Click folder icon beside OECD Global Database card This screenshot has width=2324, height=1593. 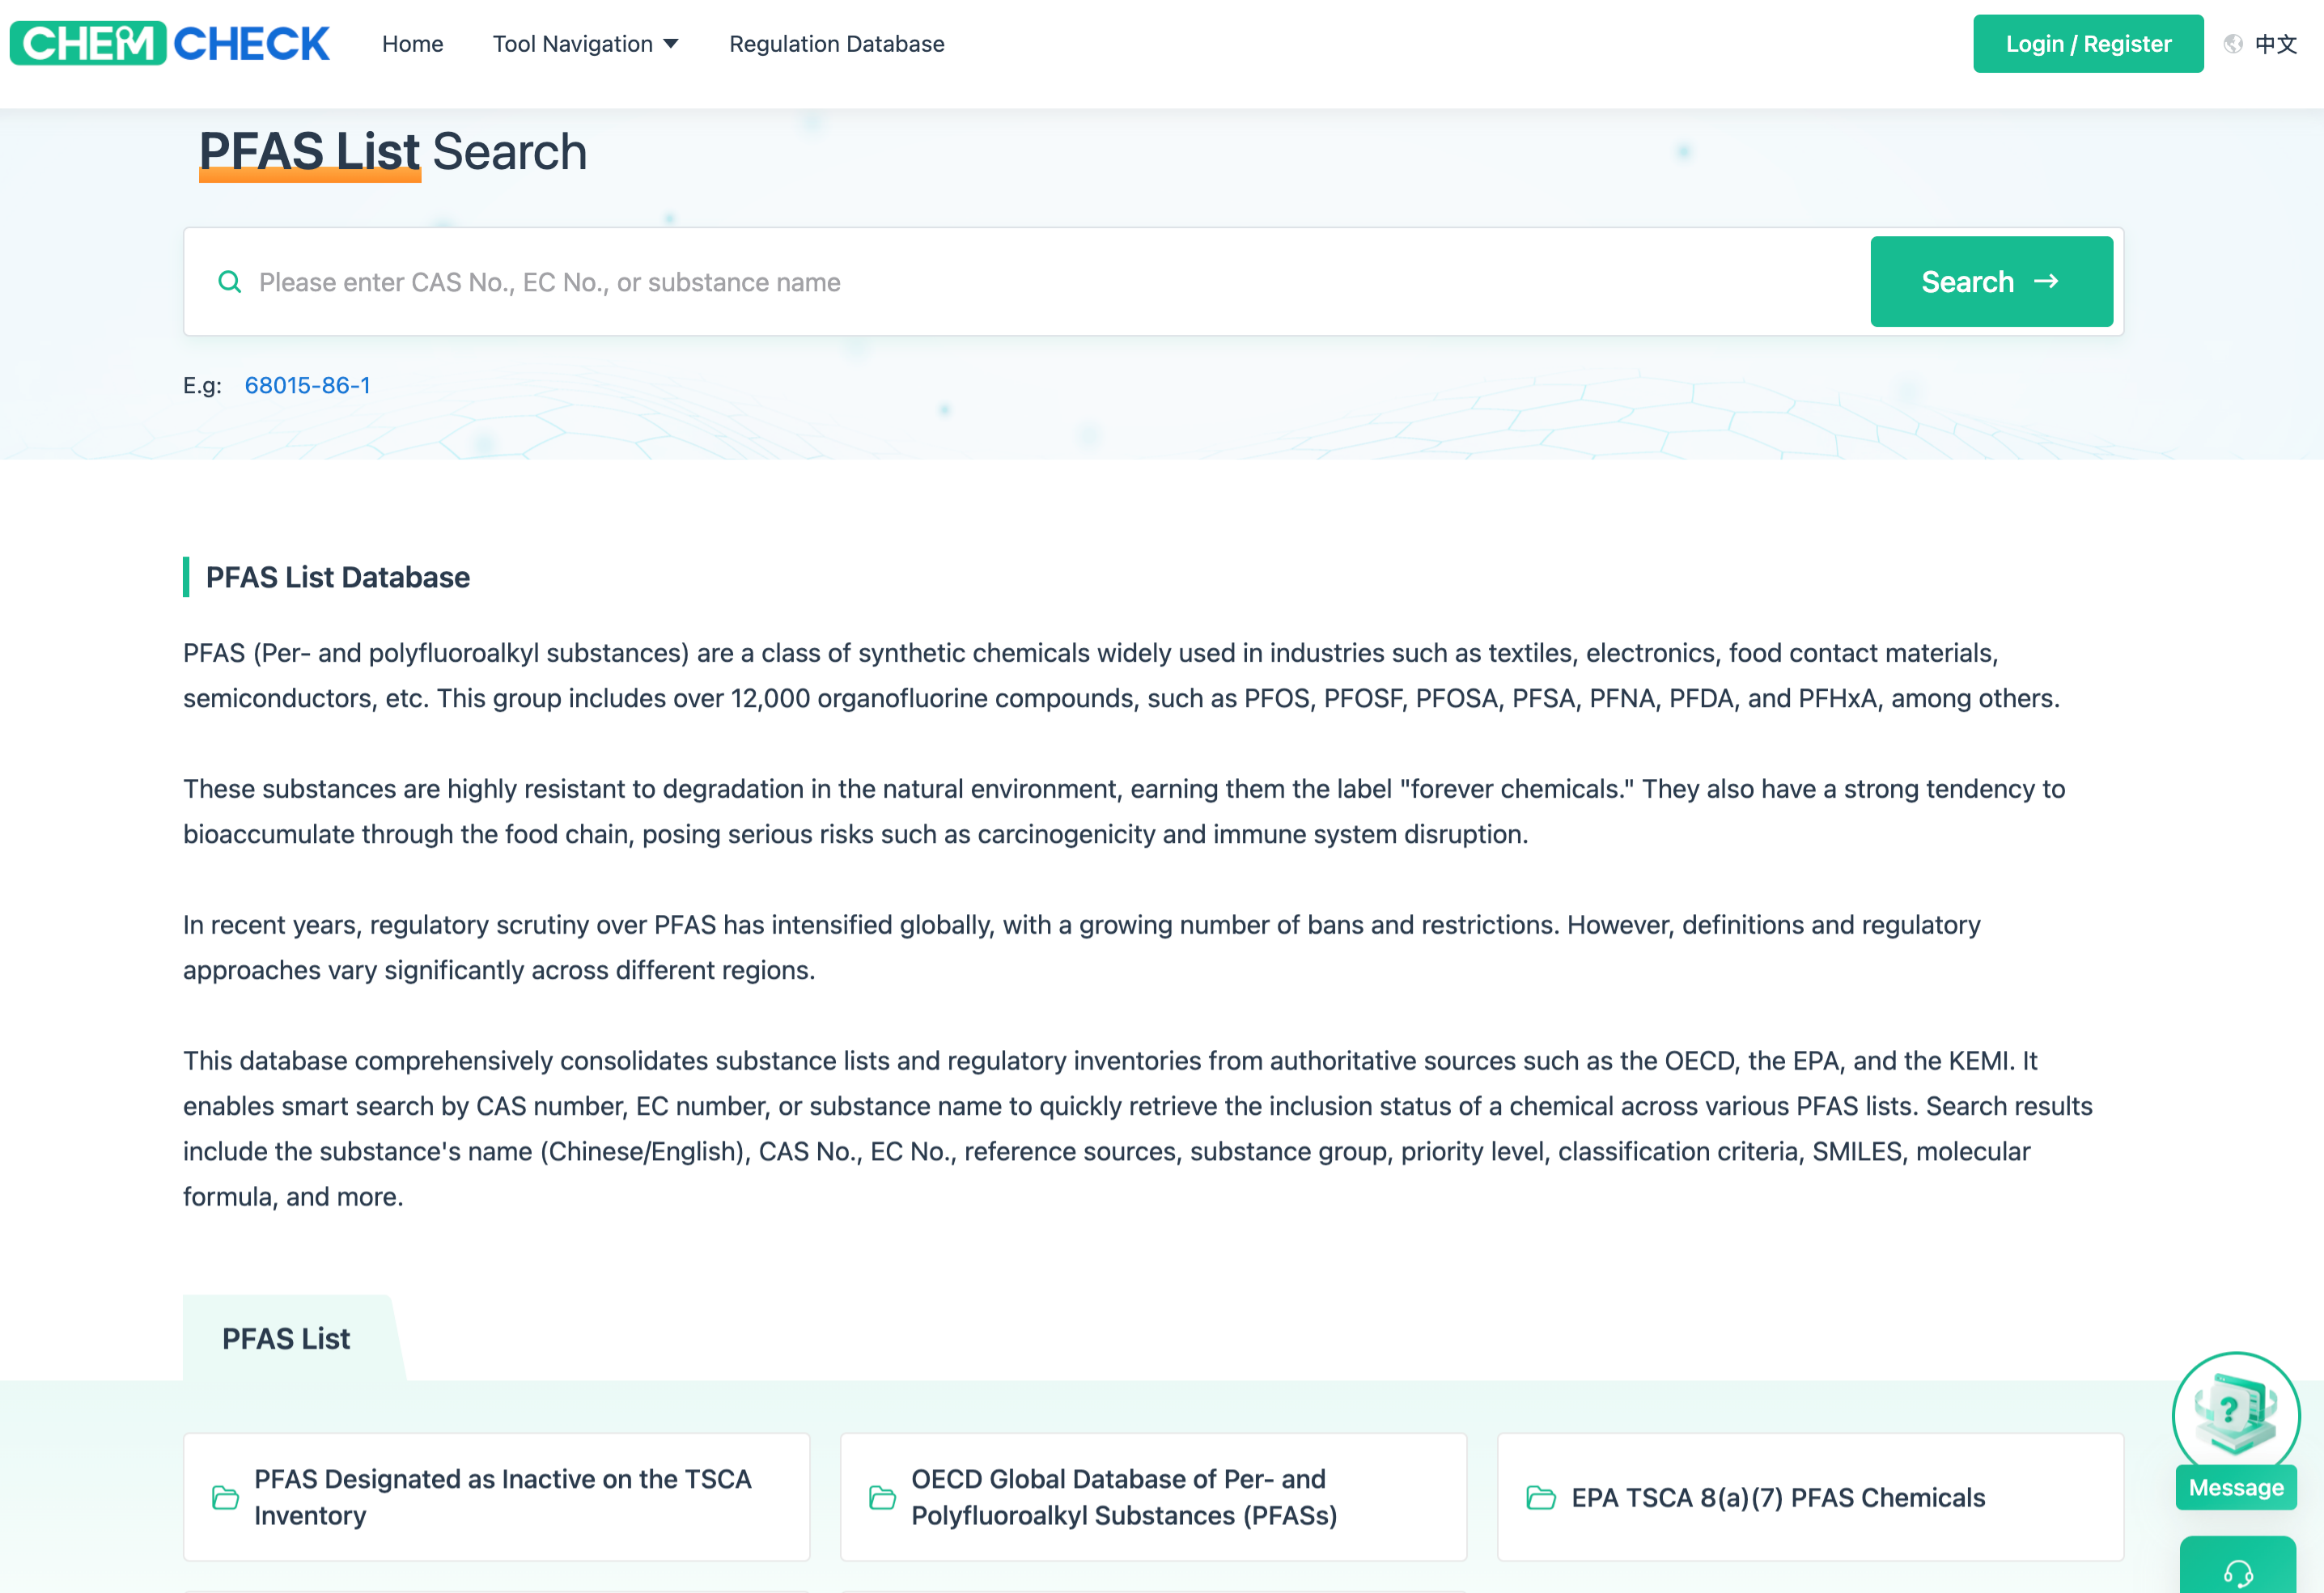pyautogui.click(x=882, y=1497)
